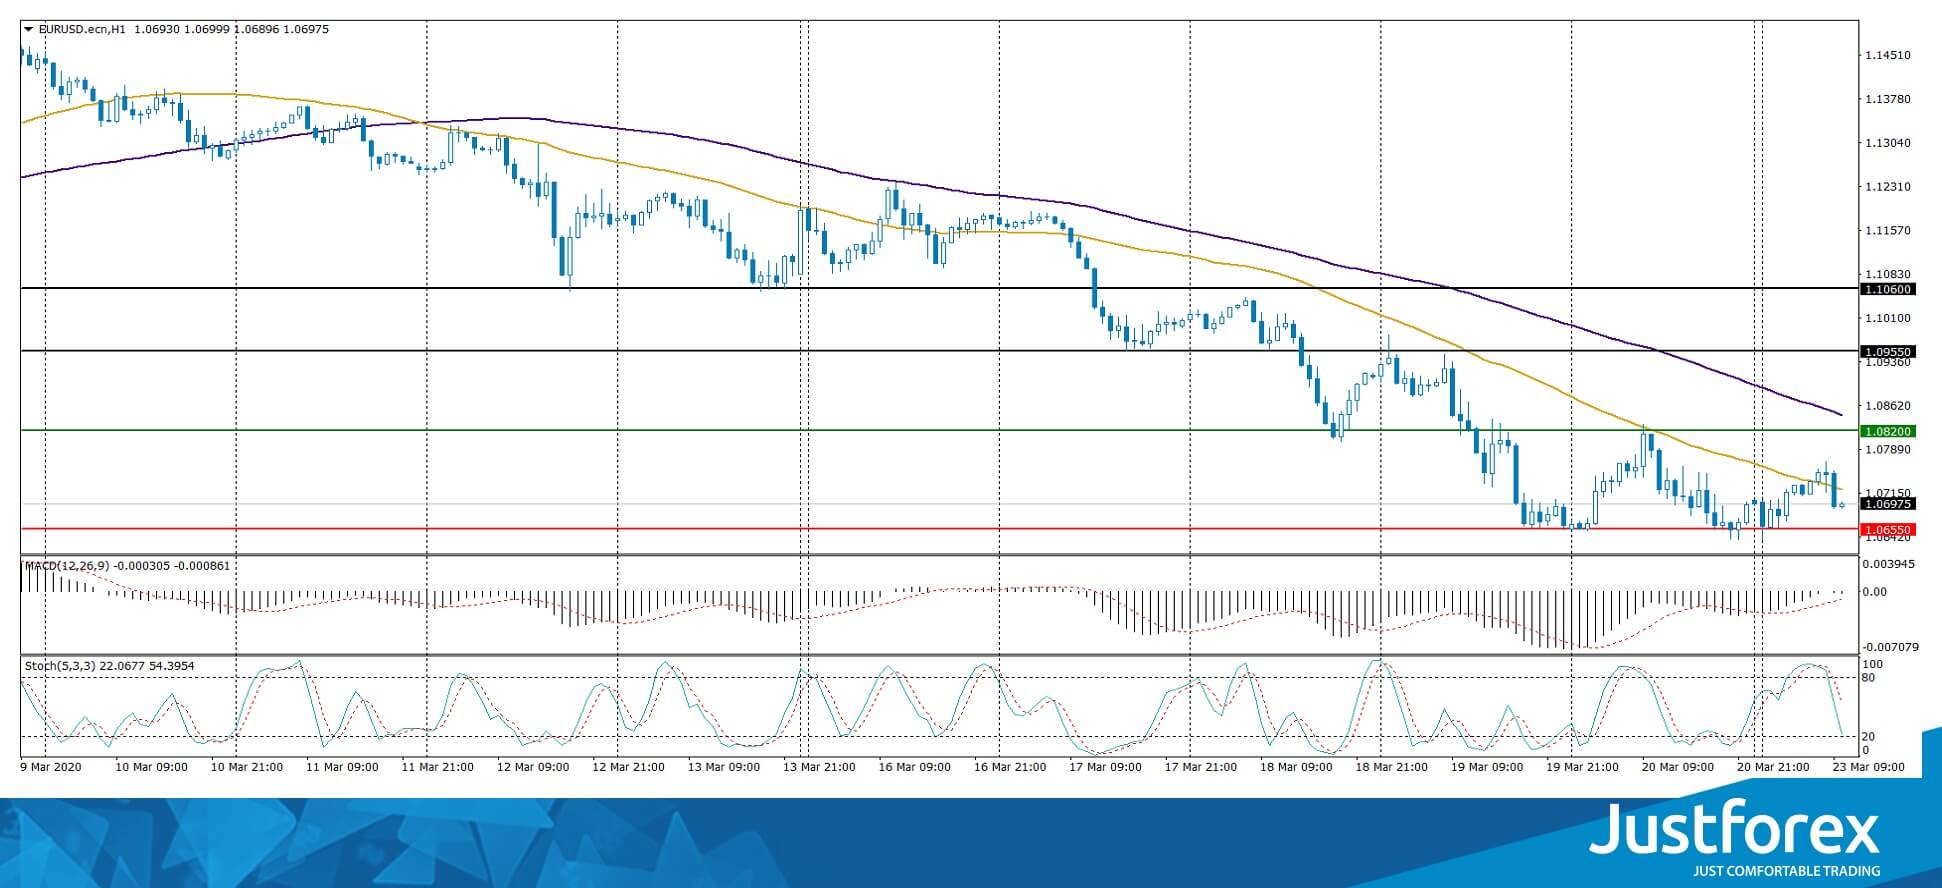Select the red 1.06550 level price tag

point(1887,529)
